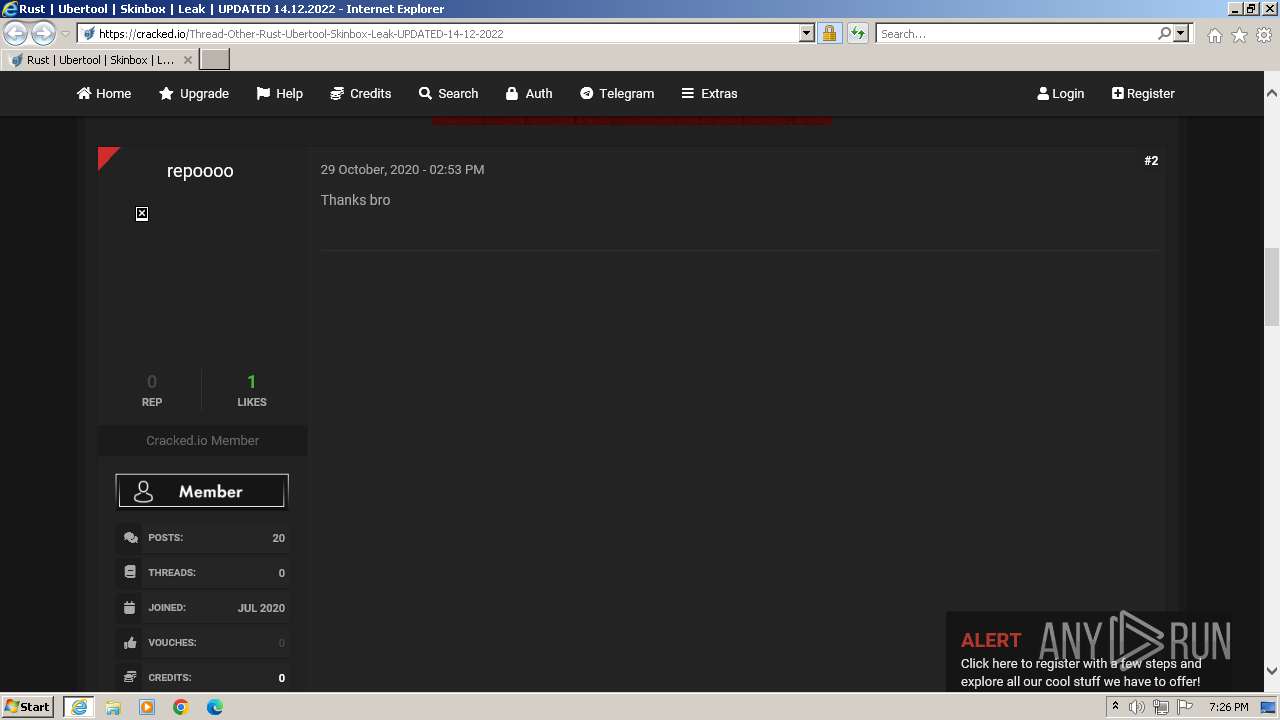Open the search provider dropdown arrow
This screenshot has width=1280, height=720.
coord(1181,33)
